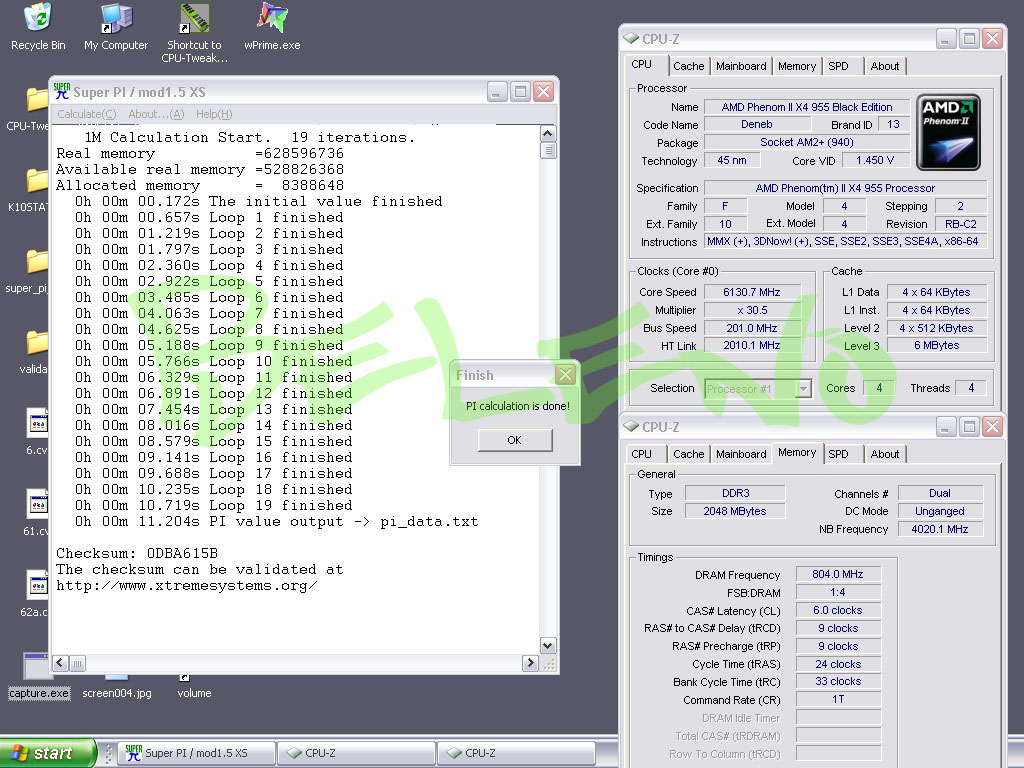Click the Package field Socket AM2+ (940)
The width and height of the screenshot is (1024, 768).
tap(807, 142)
